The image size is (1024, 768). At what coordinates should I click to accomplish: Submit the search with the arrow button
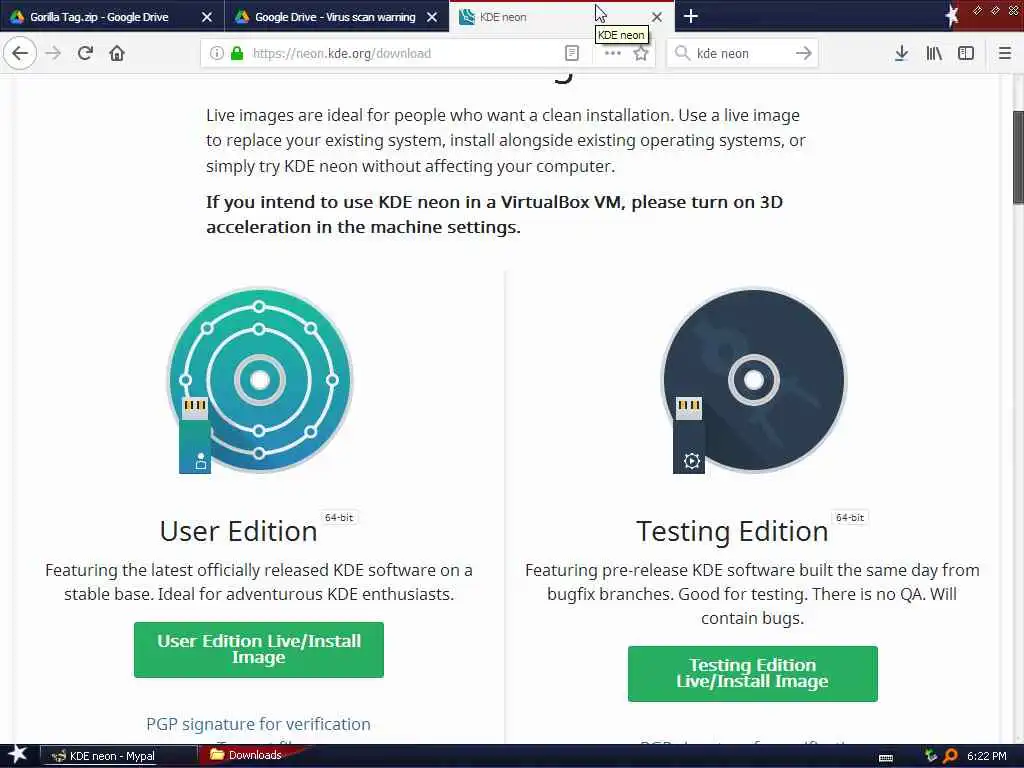pyautogui.click(x=804, y=53)
